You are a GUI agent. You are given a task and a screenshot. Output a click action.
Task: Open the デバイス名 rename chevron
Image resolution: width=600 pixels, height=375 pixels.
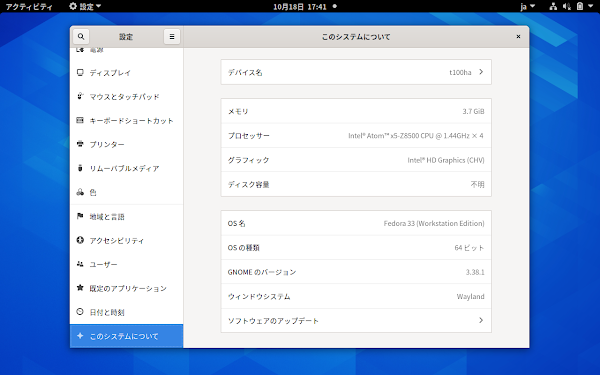tap(481, 72)
